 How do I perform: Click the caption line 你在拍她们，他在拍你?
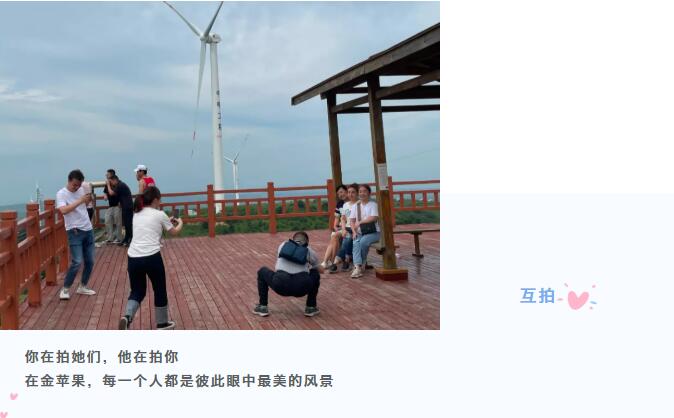click(101, 357)
